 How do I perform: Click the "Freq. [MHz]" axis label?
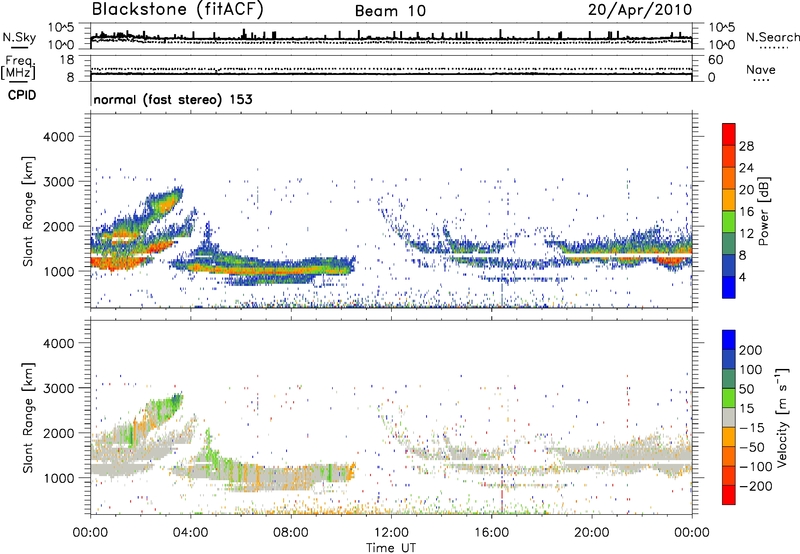[18, 67]
